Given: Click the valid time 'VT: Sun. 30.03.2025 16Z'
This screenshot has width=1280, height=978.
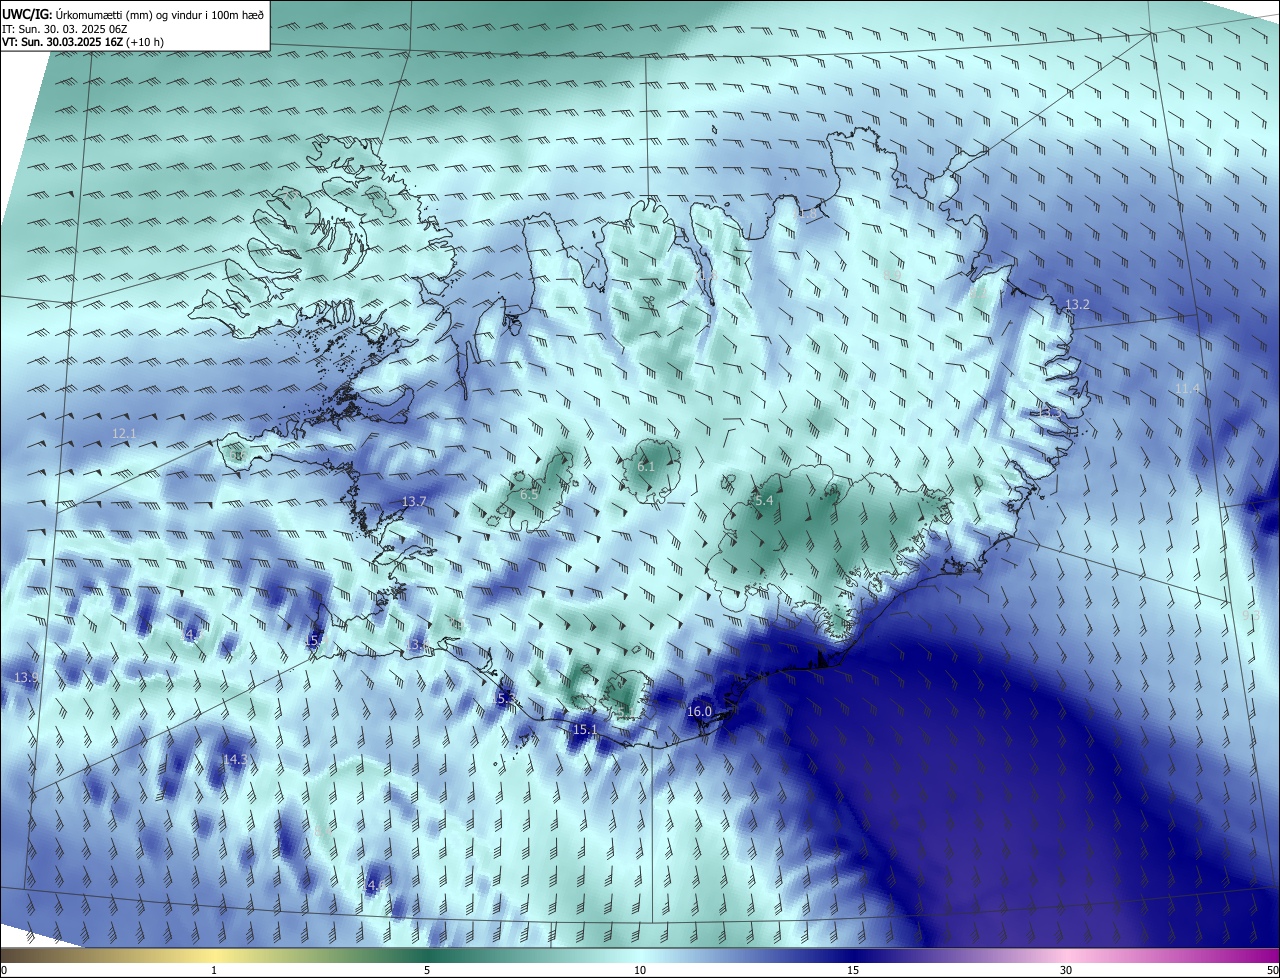Looking at the screenshot, I should (x=62, y=43).
